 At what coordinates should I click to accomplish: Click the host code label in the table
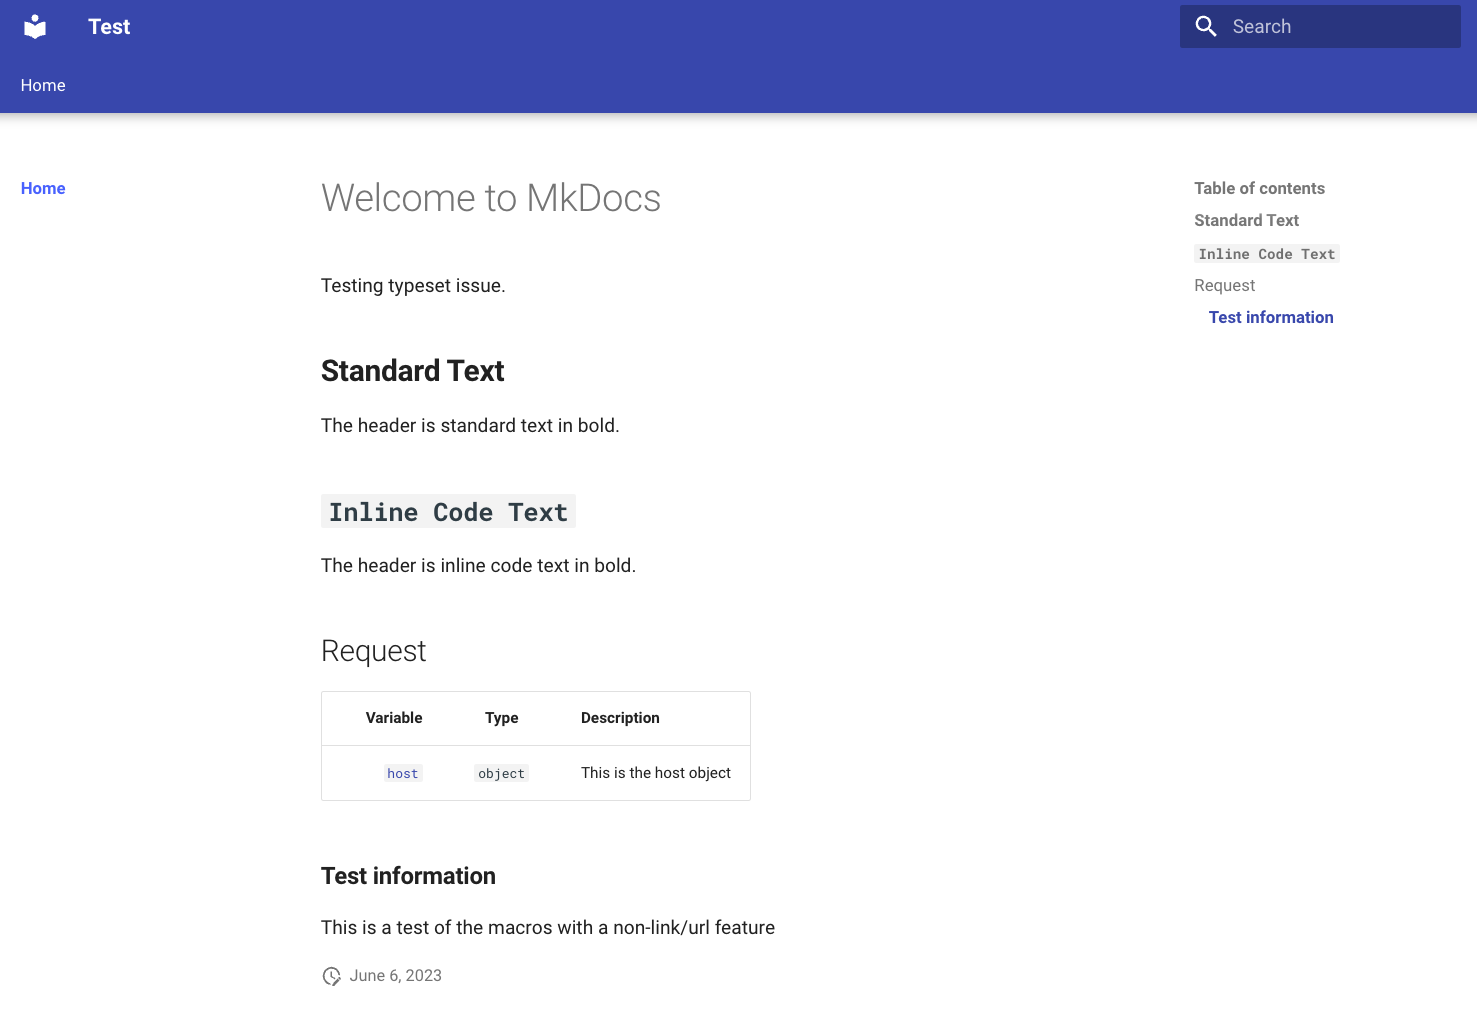(402, 773)
